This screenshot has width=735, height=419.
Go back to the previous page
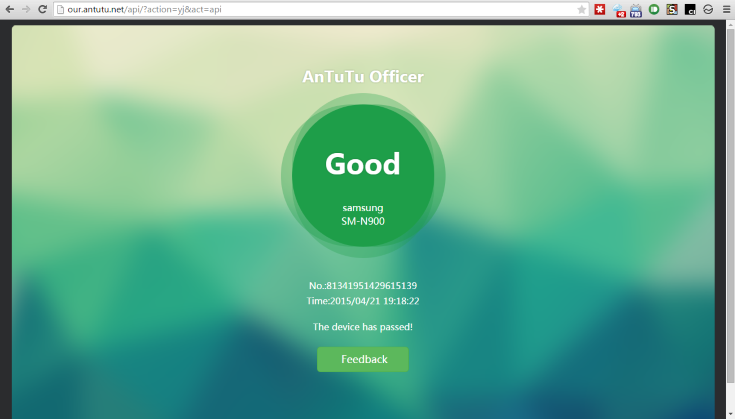[9, 9]
